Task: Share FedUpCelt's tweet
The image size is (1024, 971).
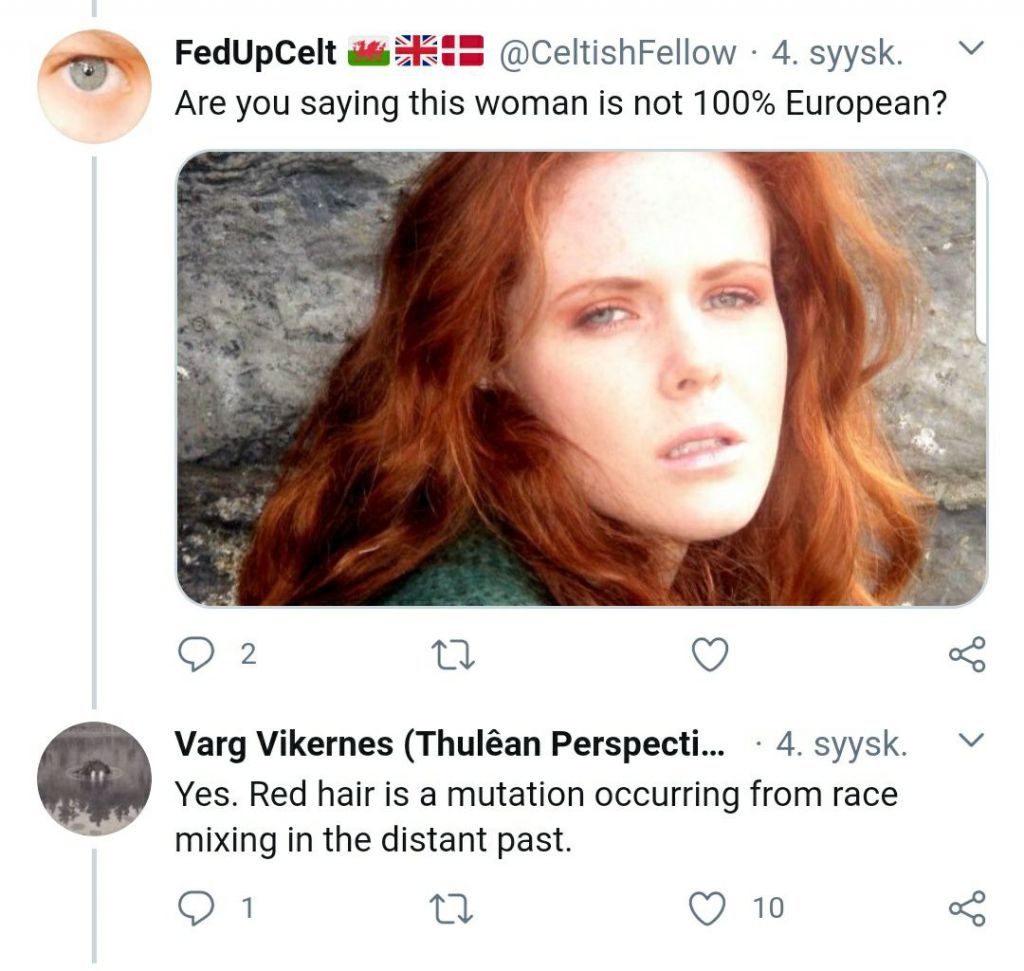Action: (967, 654)
